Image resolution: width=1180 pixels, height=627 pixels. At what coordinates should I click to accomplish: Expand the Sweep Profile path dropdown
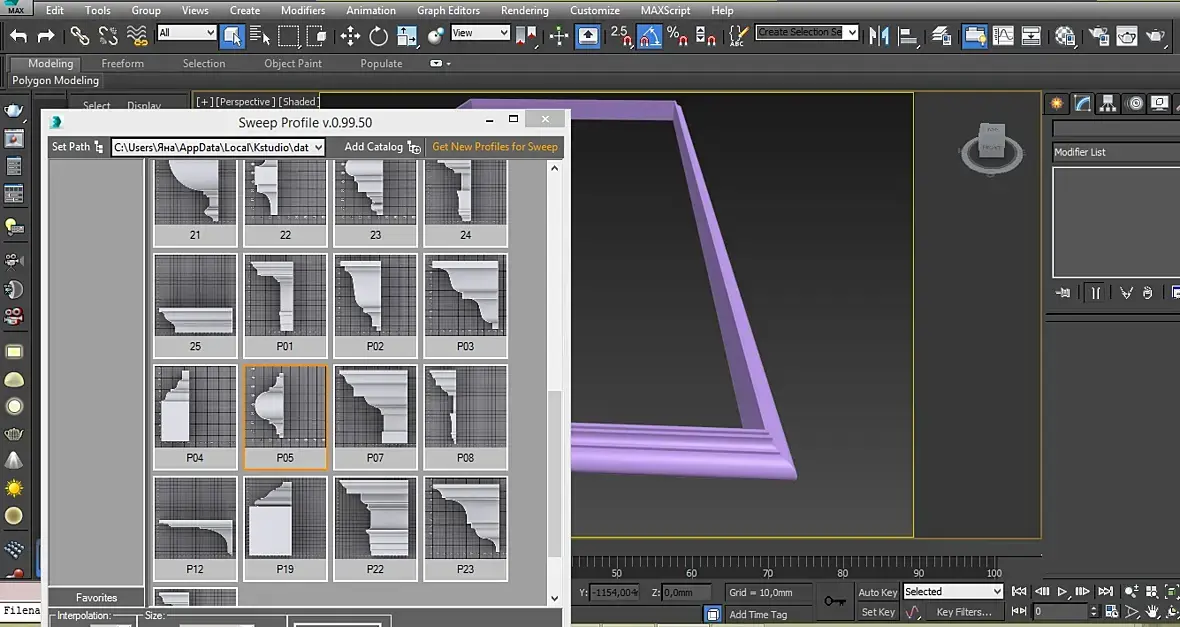319,147
